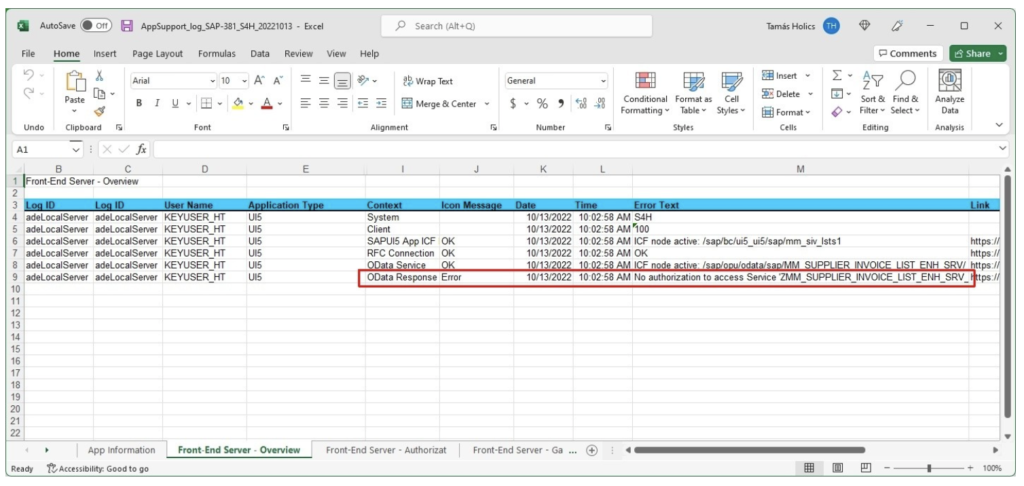Click the Cut scissors icon
Viewport: 1024px width, 486px height.
(99, 76)
